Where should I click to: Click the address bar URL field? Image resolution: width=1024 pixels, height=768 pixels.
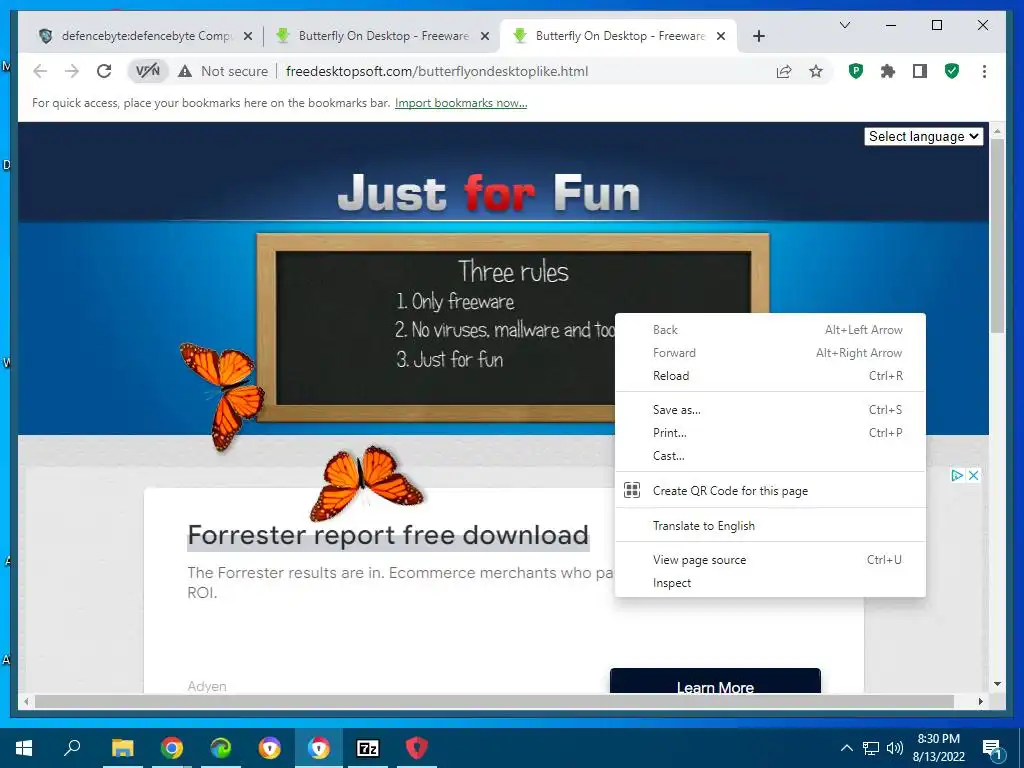coord(437,71)
